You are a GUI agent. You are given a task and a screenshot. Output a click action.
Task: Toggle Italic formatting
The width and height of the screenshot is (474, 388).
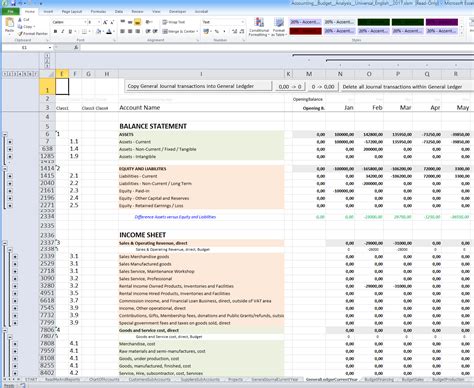[x=62, y=31]
